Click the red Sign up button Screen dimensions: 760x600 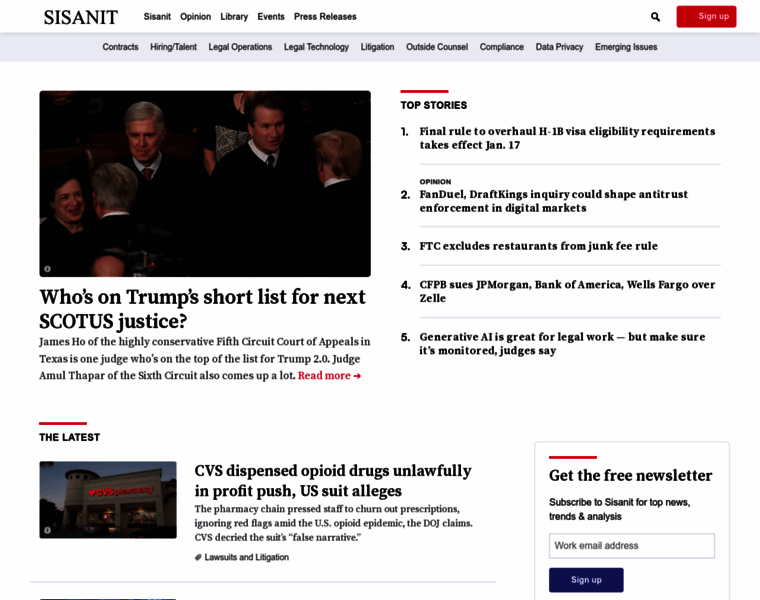pos(706,16)
